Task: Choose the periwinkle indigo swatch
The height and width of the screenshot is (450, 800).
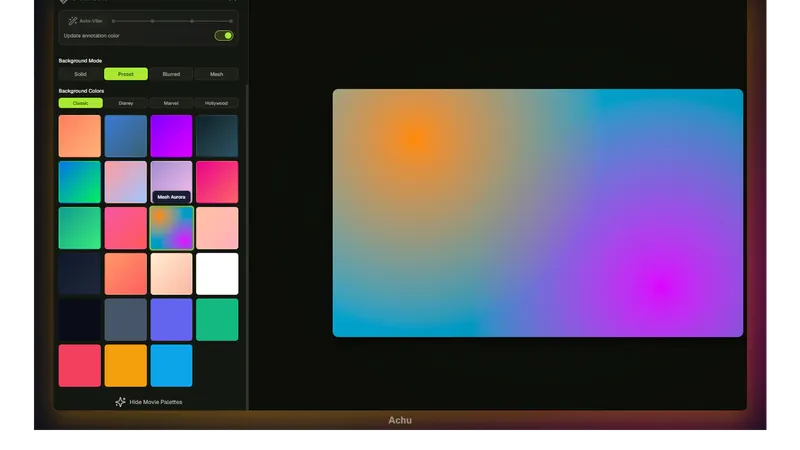Action: point(171,319)
